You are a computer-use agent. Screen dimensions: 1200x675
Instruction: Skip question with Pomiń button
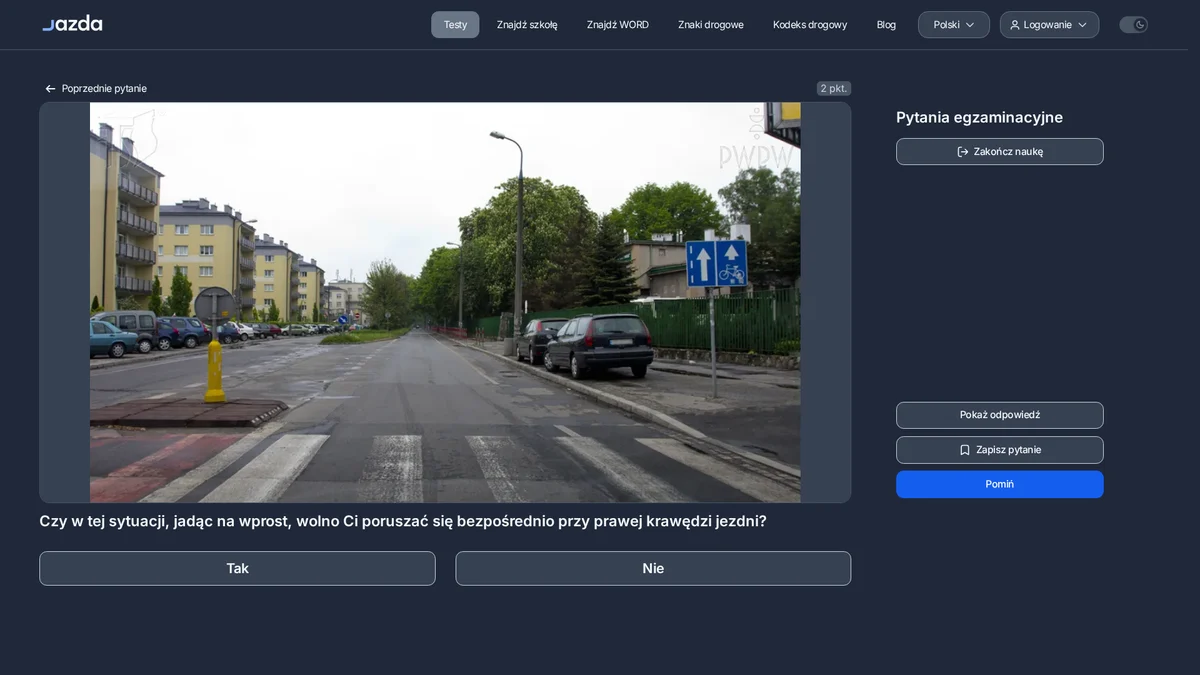click(x=1000, y=484)
